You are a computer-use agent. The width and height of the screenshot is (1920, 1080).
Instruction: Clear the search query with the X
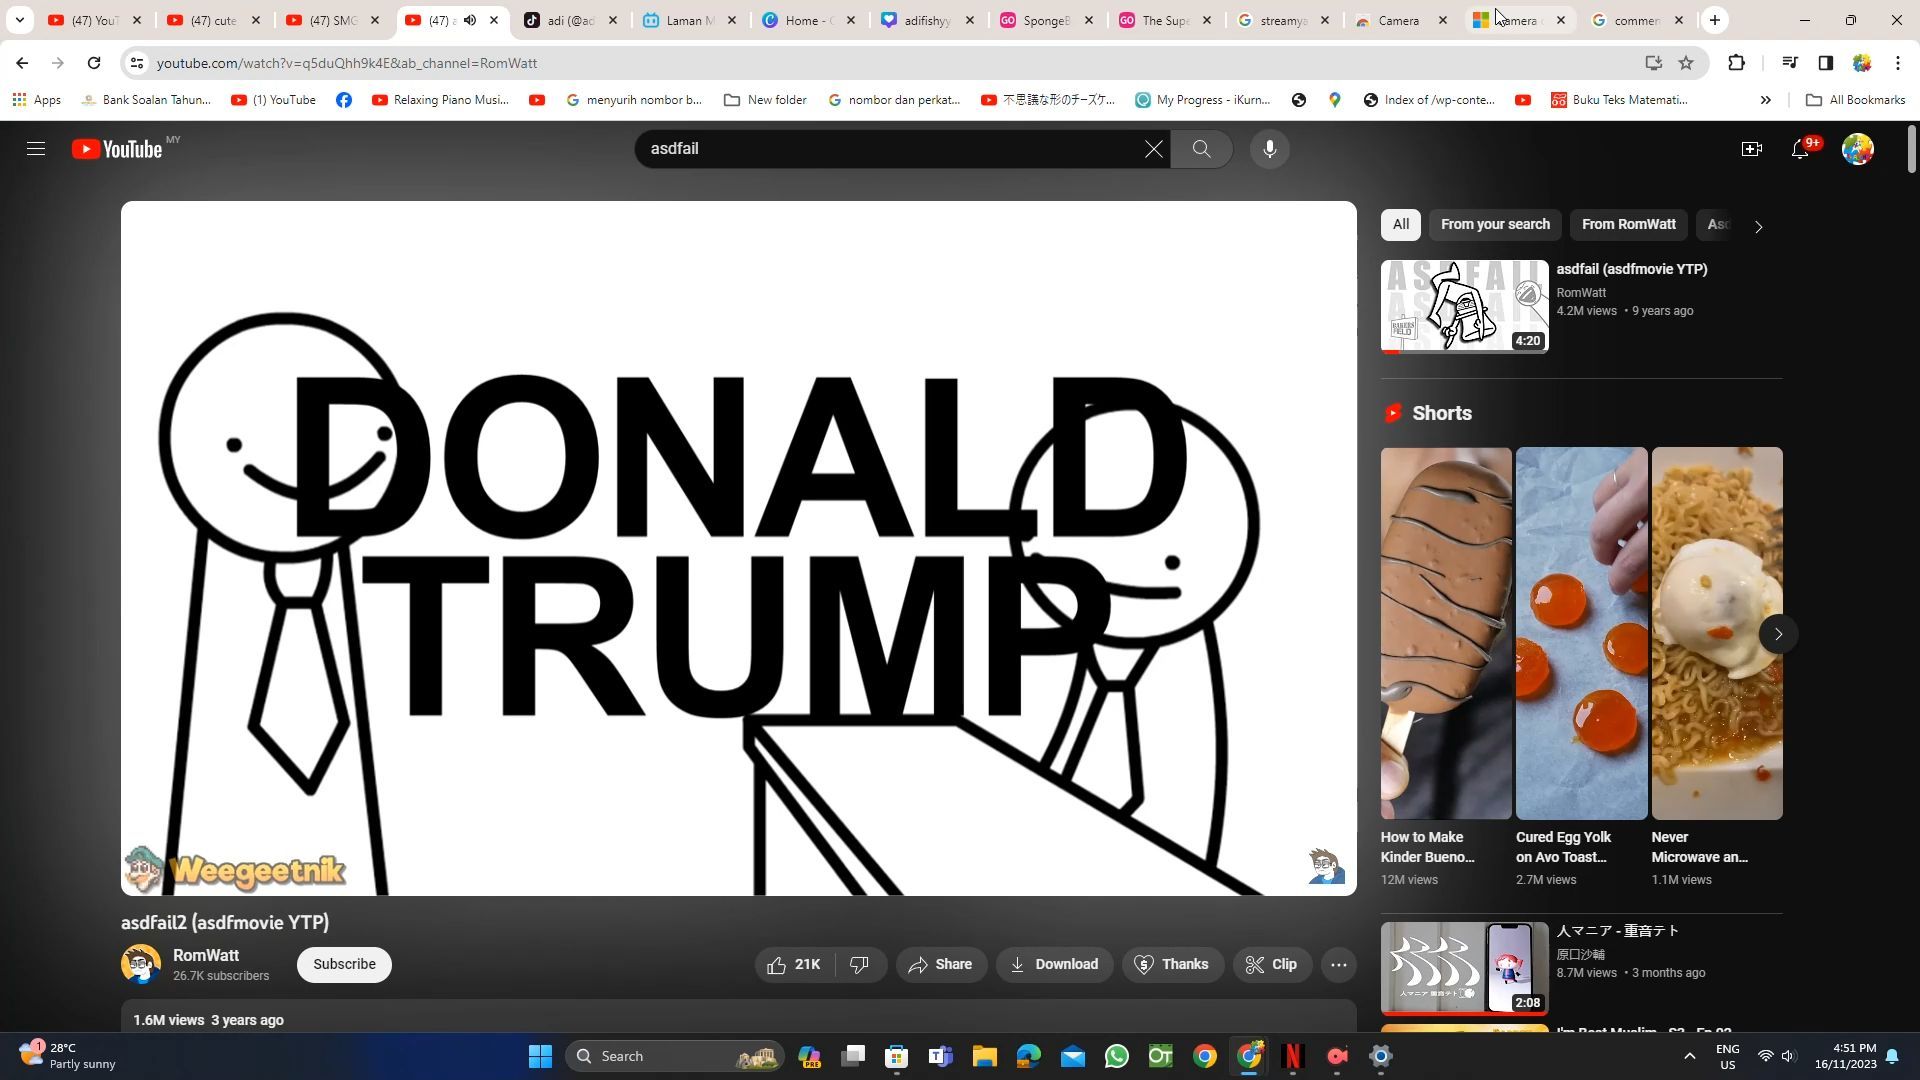click(1153, 149)
